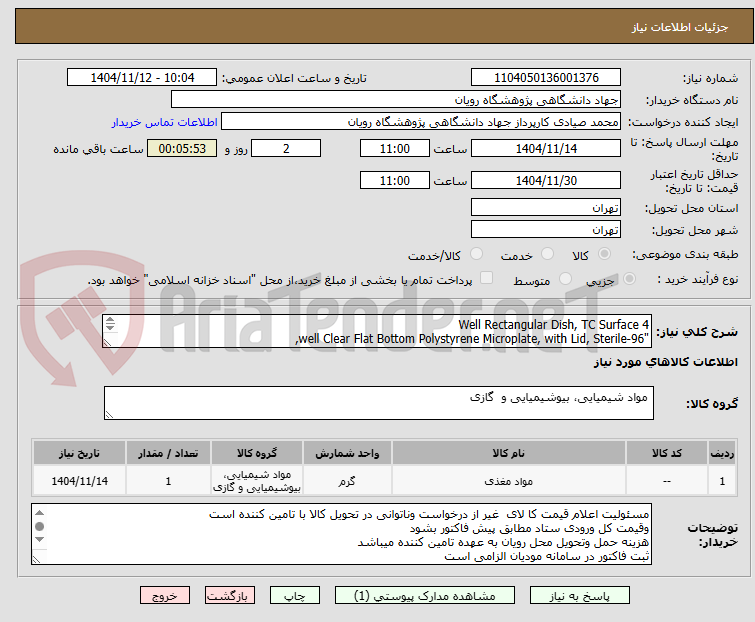Viewport: 755px width, 622px height.
Task: Click the پاسخ به نیاز button
Action: tap(579, 596)
